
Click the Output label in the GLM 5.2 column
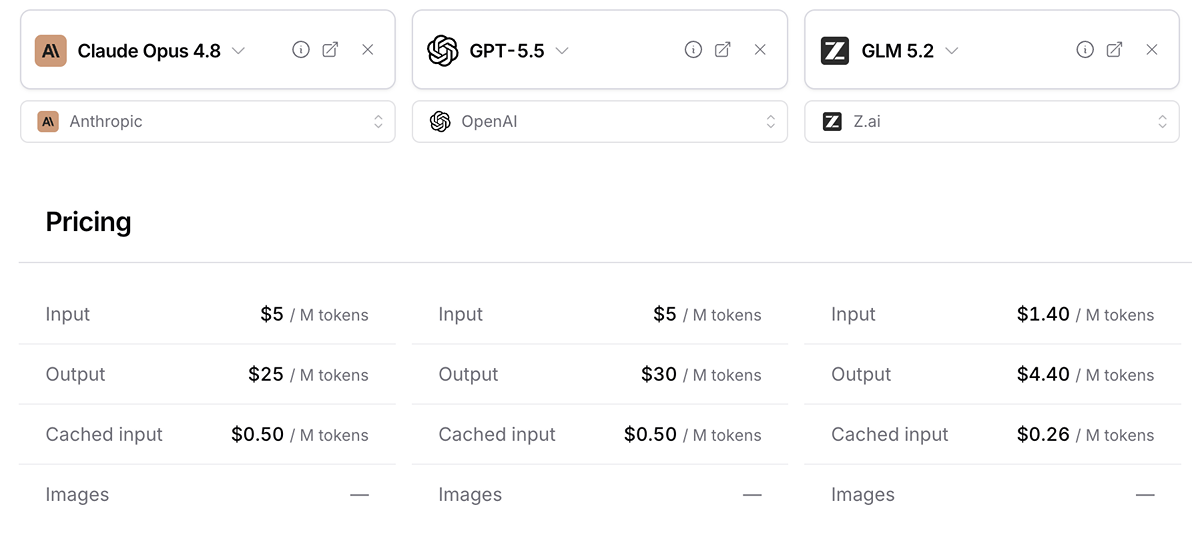click(x=861, y=375)
